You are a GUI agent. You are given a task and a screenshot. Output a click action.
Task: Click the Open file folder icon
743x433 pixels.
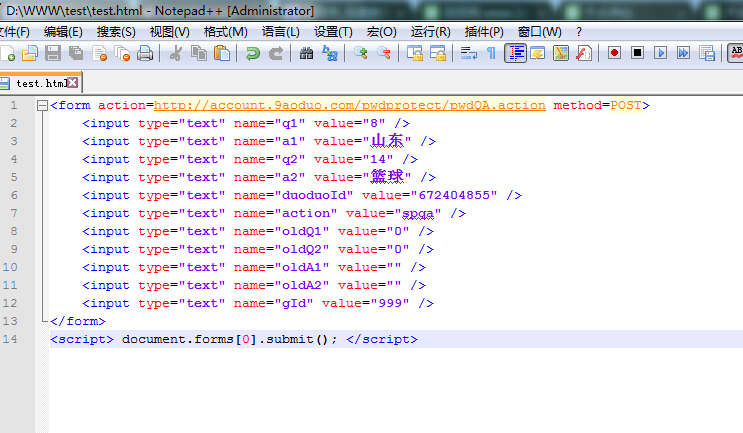point(30,53)
